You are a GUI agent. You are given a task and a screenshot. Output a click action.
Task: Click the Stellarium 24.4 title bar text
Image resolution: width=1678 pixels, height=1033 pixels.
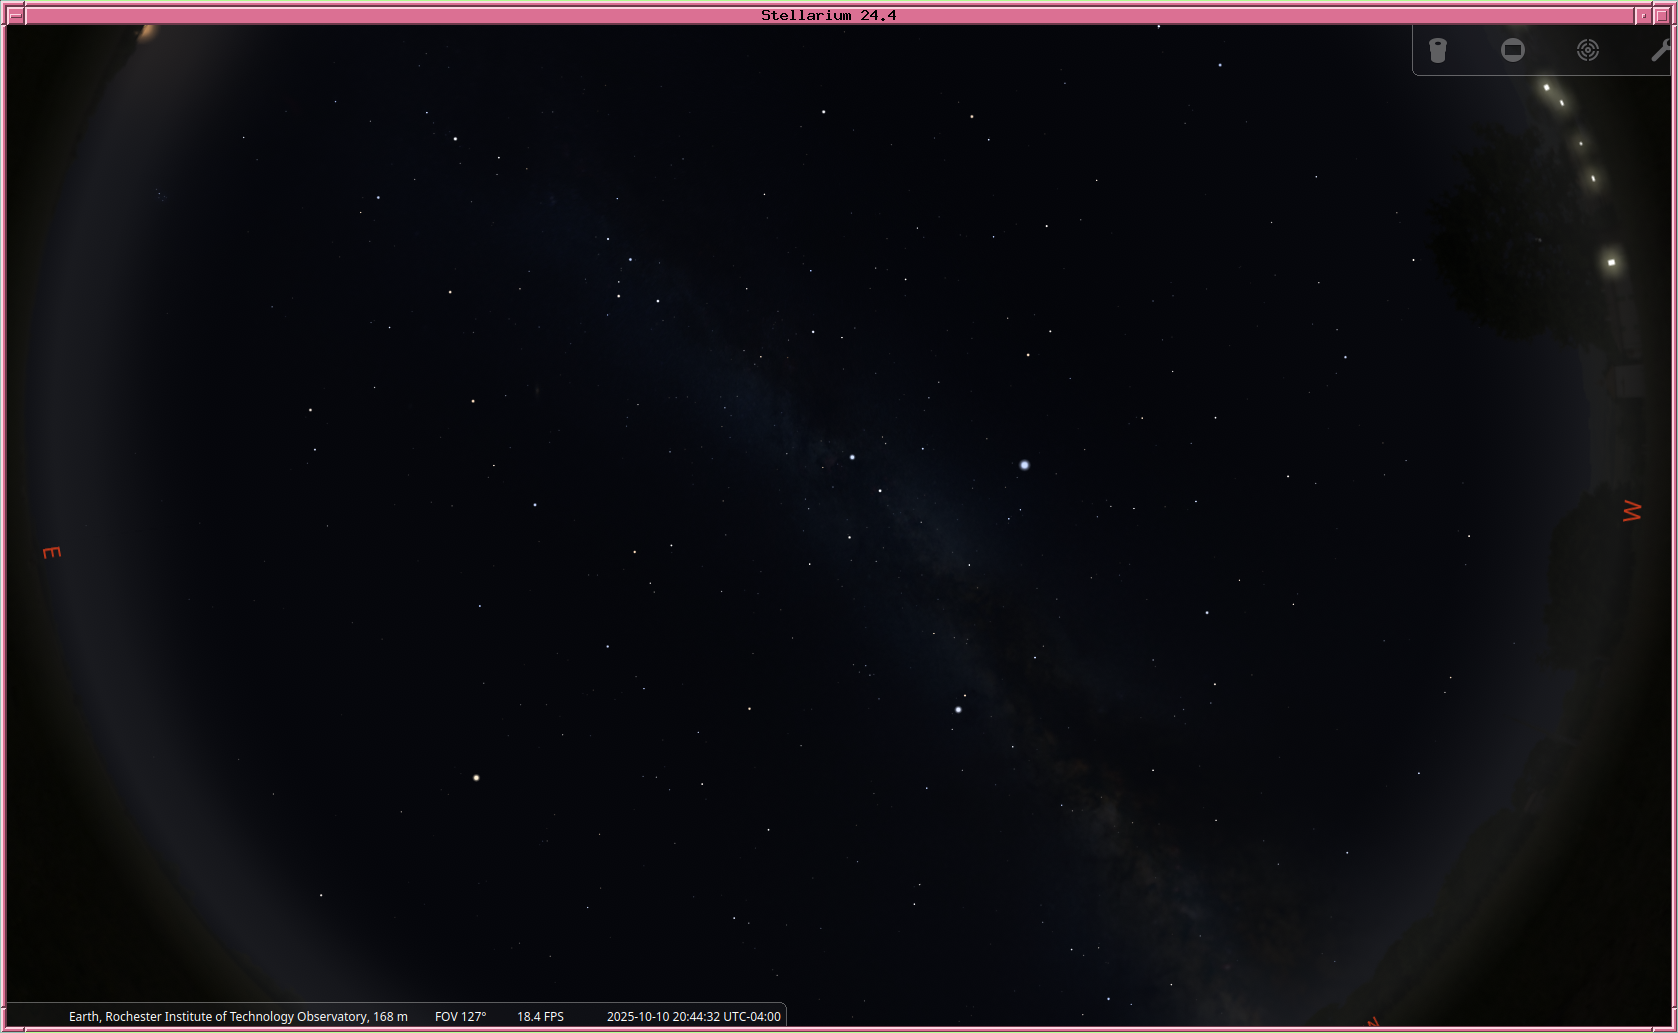[x=828, y=15]
